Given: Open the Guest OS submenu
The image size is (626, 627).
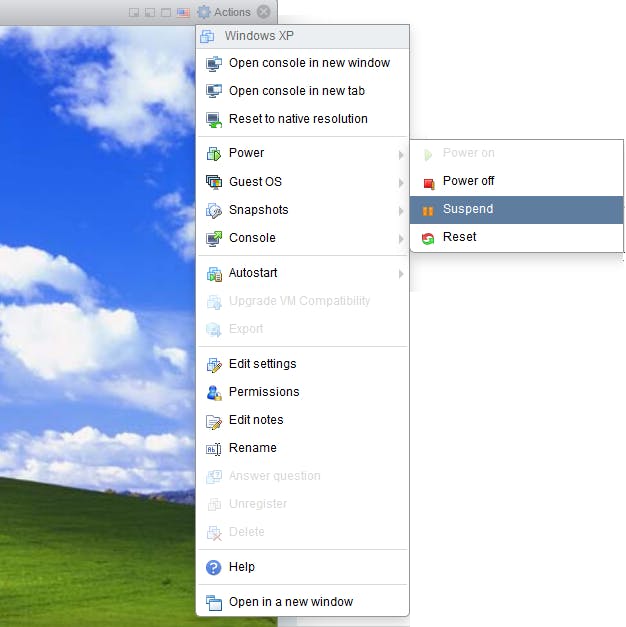Looking at the screenshot, I should click(x=302, y=182).
